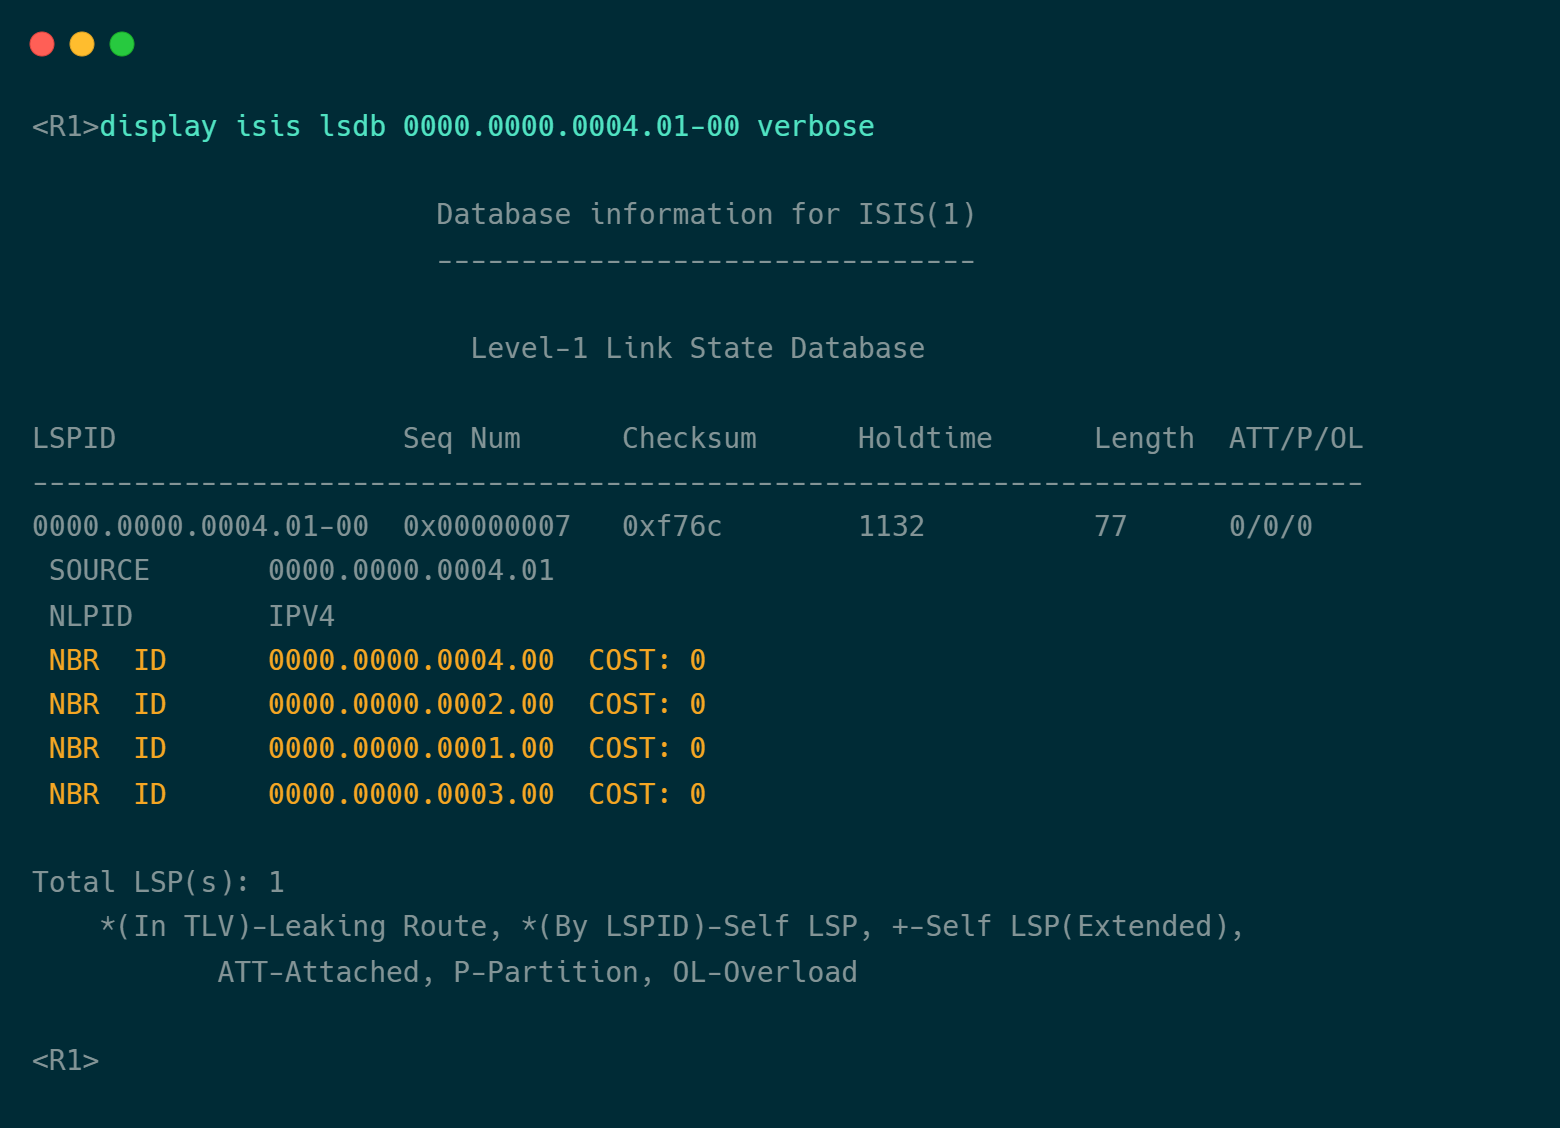Click neighbor ID 0000.0000.0004.00
This screenshot has width=1560, height=1128.
point(411,660)
